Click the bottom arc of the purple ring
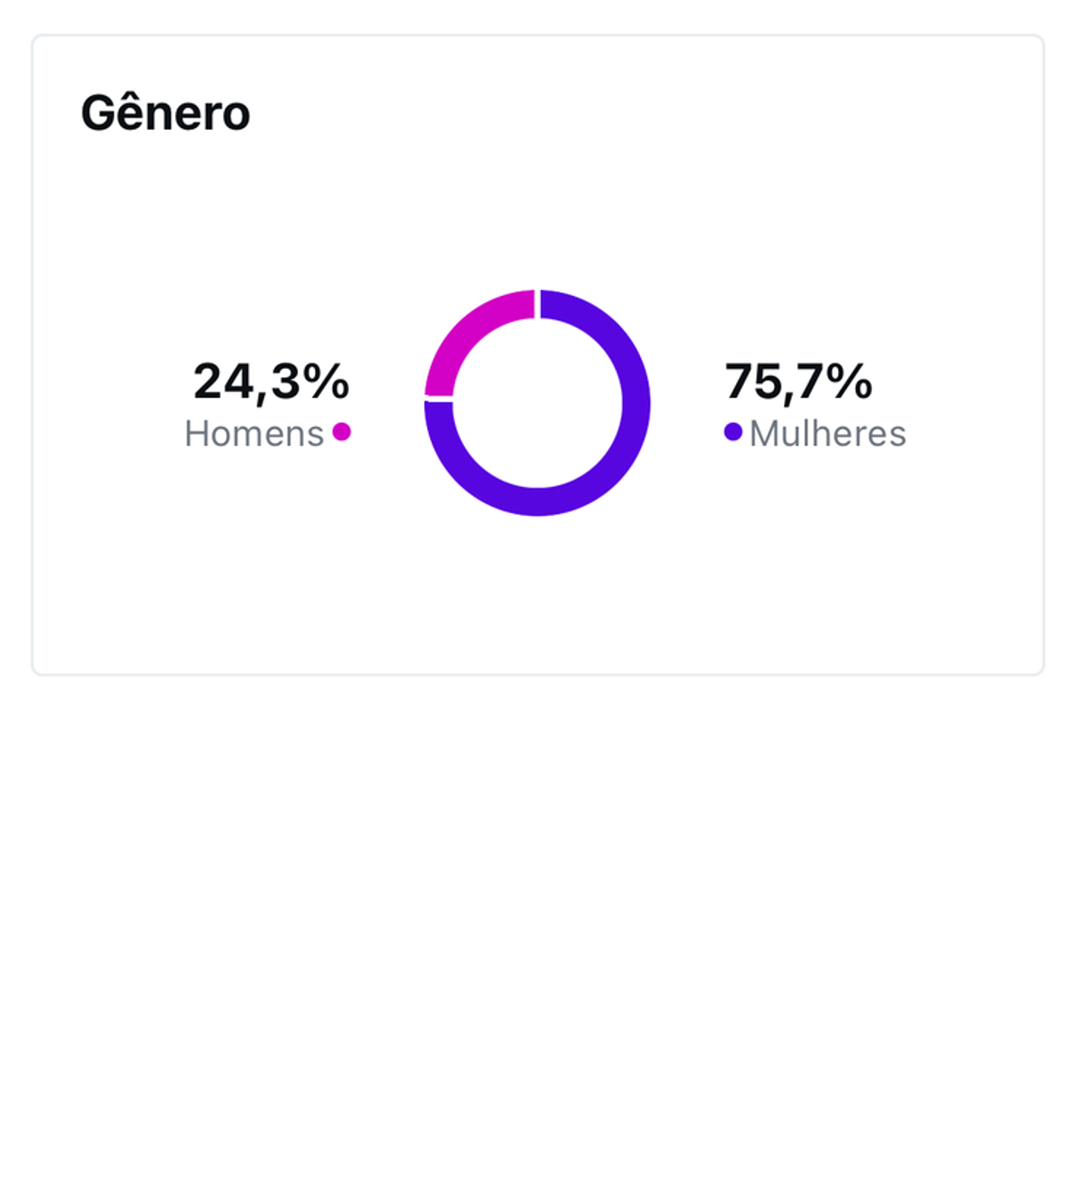 click(538, 502)
